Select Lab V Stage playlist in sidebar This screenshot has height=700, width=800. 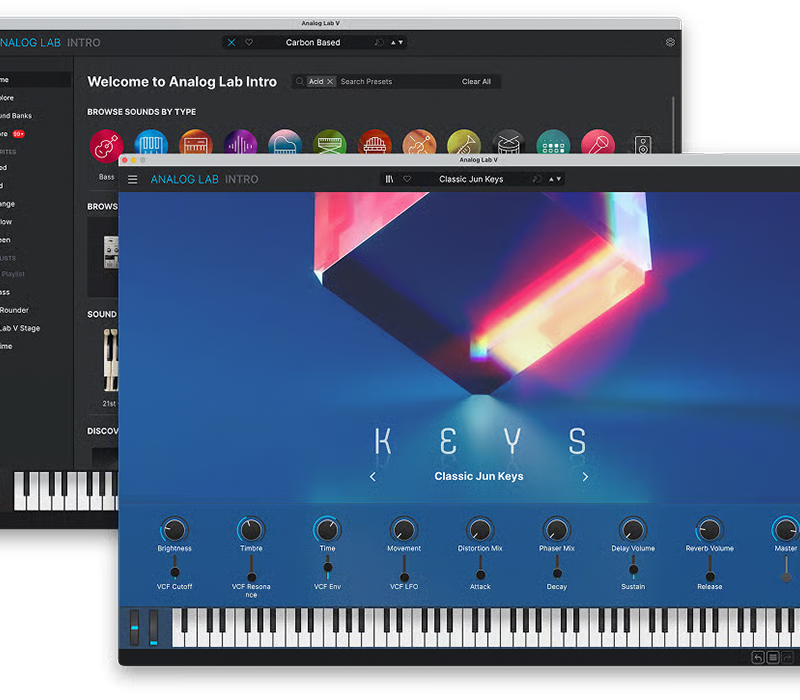[20, 328]
